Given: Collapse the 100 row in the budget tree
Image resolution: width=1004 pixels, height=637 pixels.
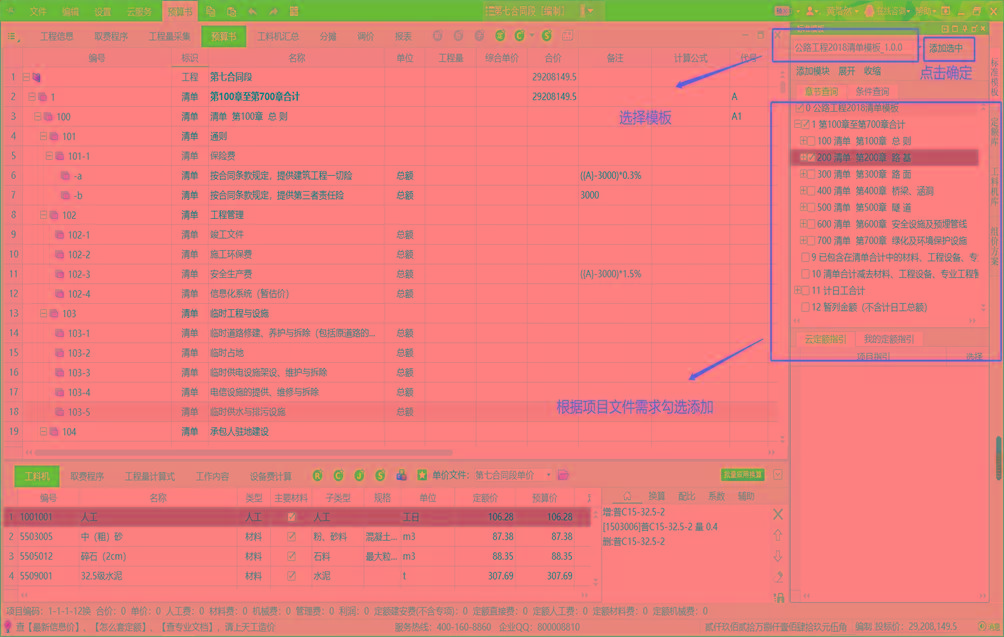Looking at the screenshot, I should pyautogui.click(x=37, y=117).
